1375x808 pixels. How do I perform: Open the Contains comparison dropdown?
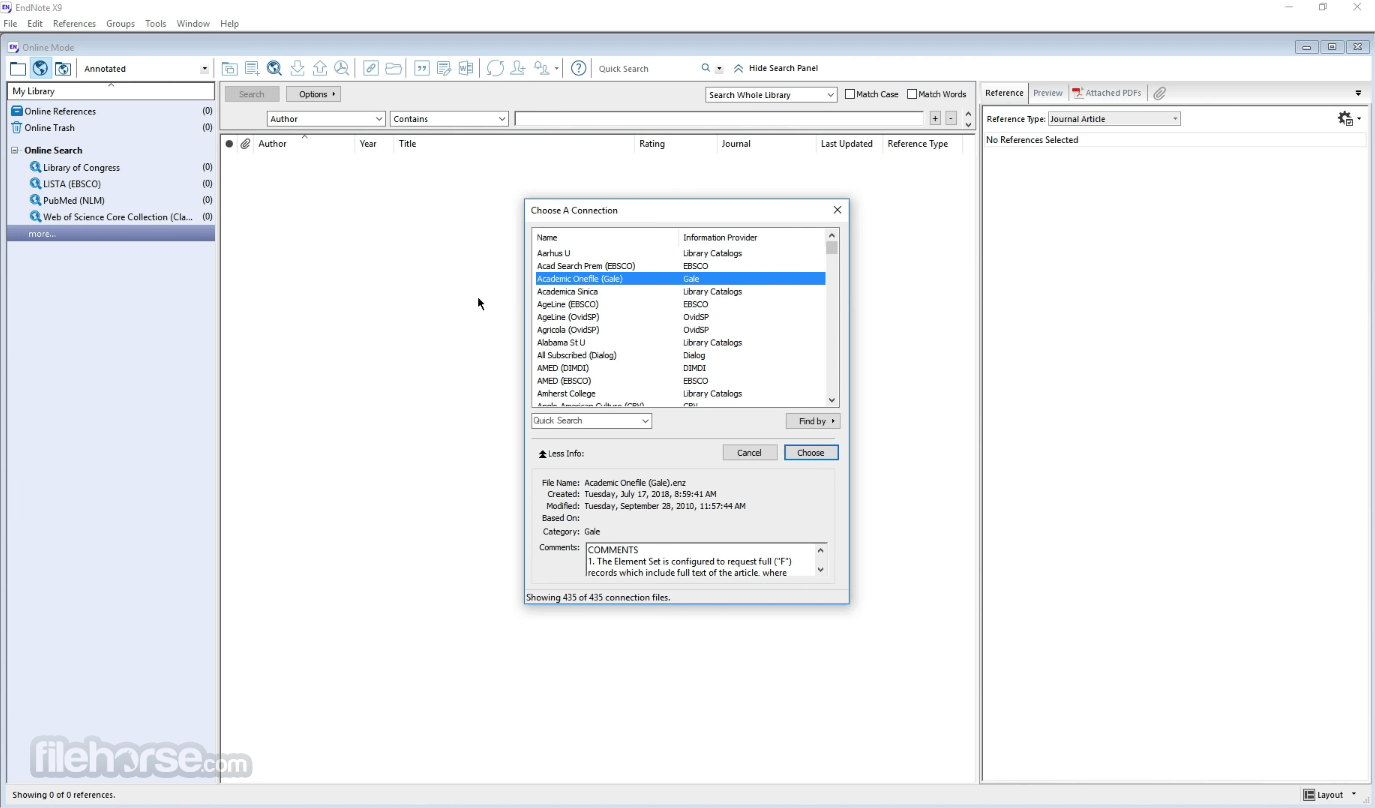coord(450,119)
